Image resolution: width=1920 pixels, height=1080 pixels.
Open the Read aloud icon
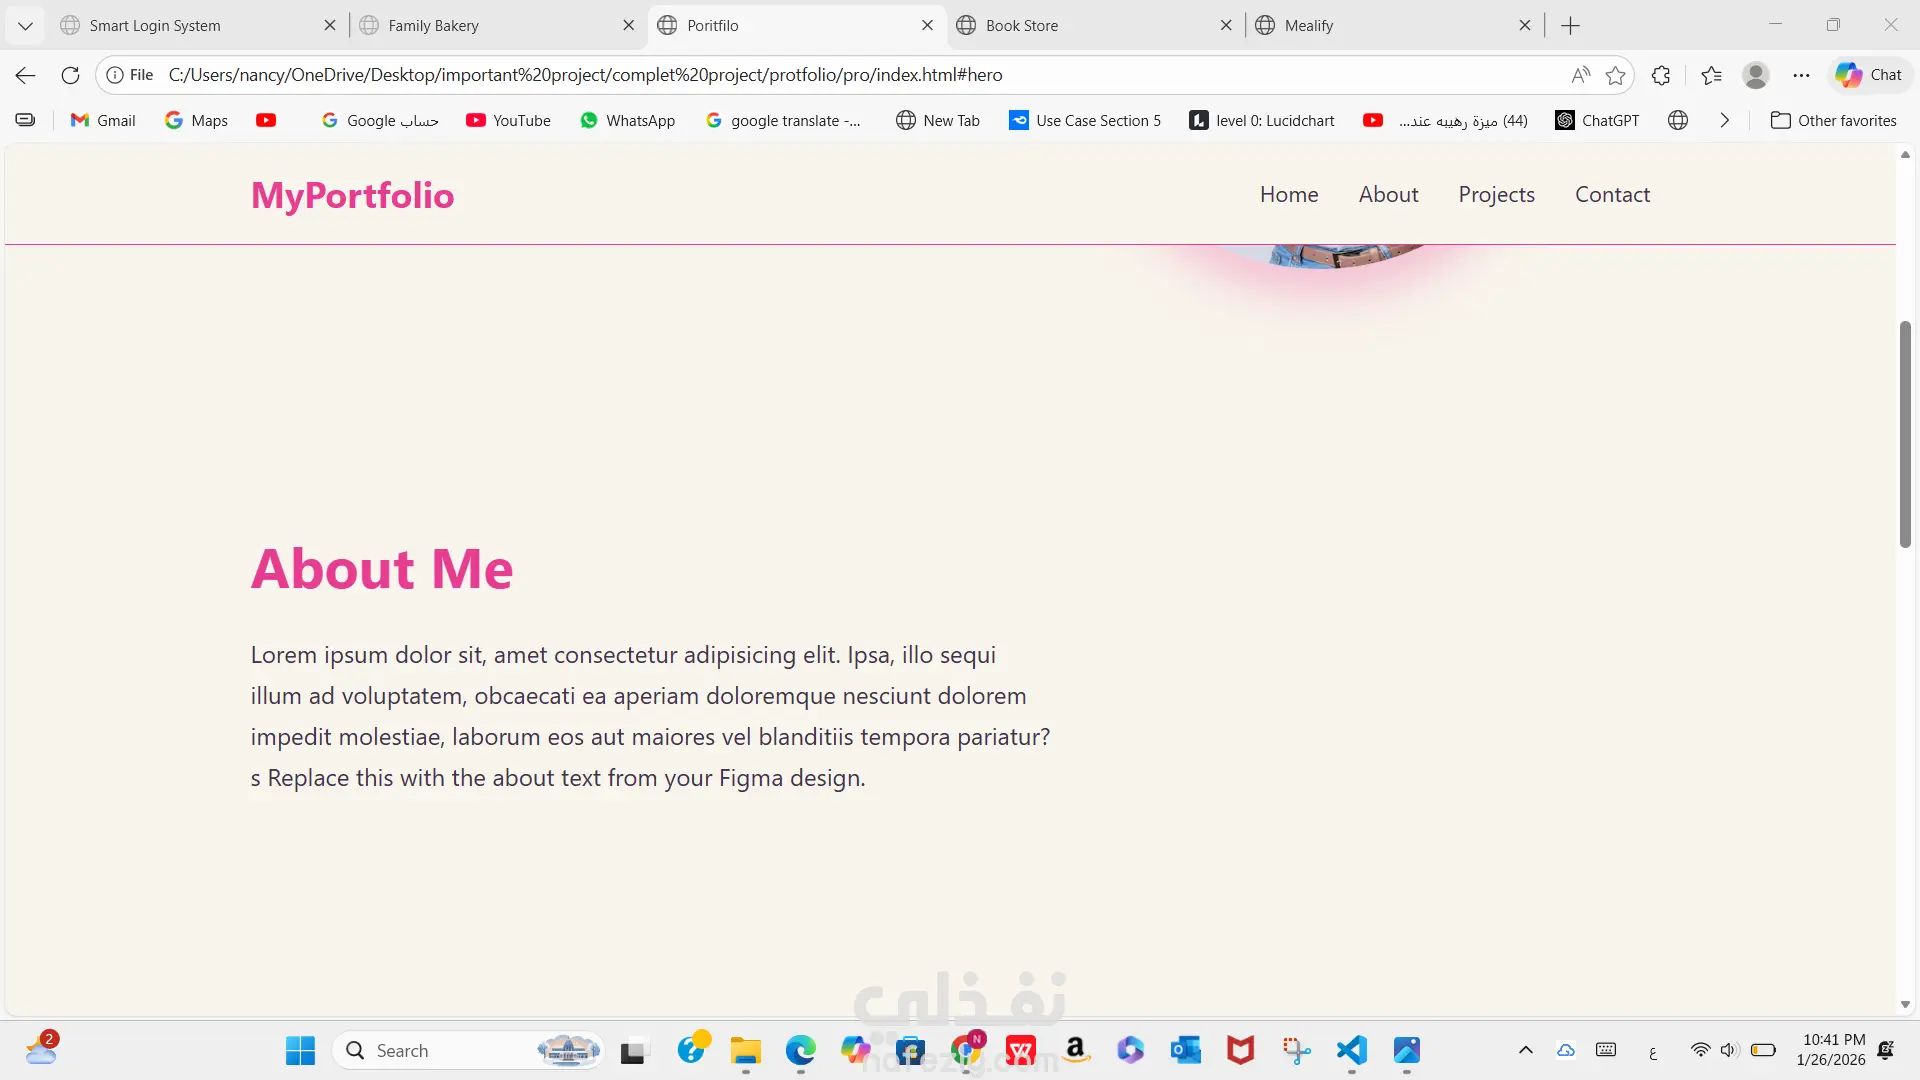click(1580, 75)
